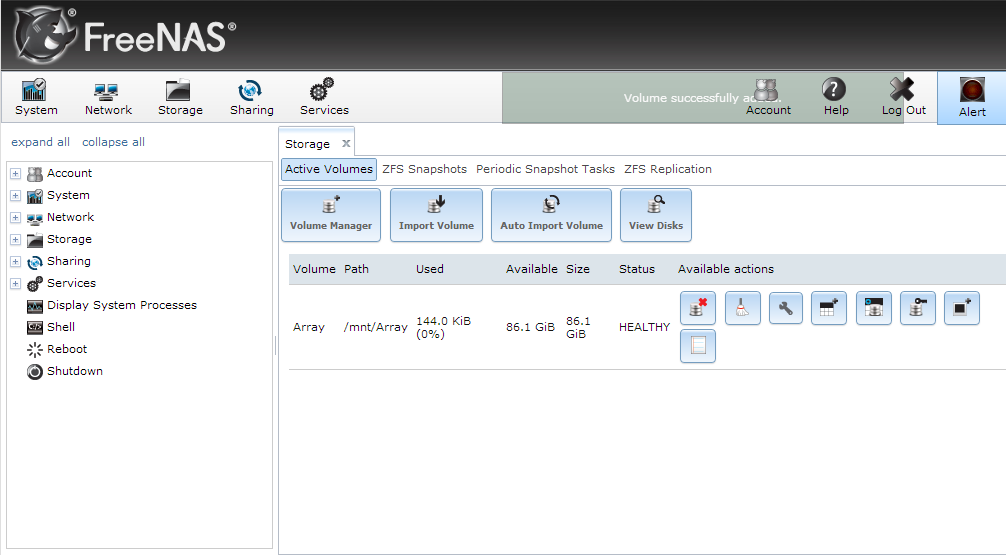Change Array permissions via key icon
The width and height of the screenshot is (1006, 555).
(917, 308)
